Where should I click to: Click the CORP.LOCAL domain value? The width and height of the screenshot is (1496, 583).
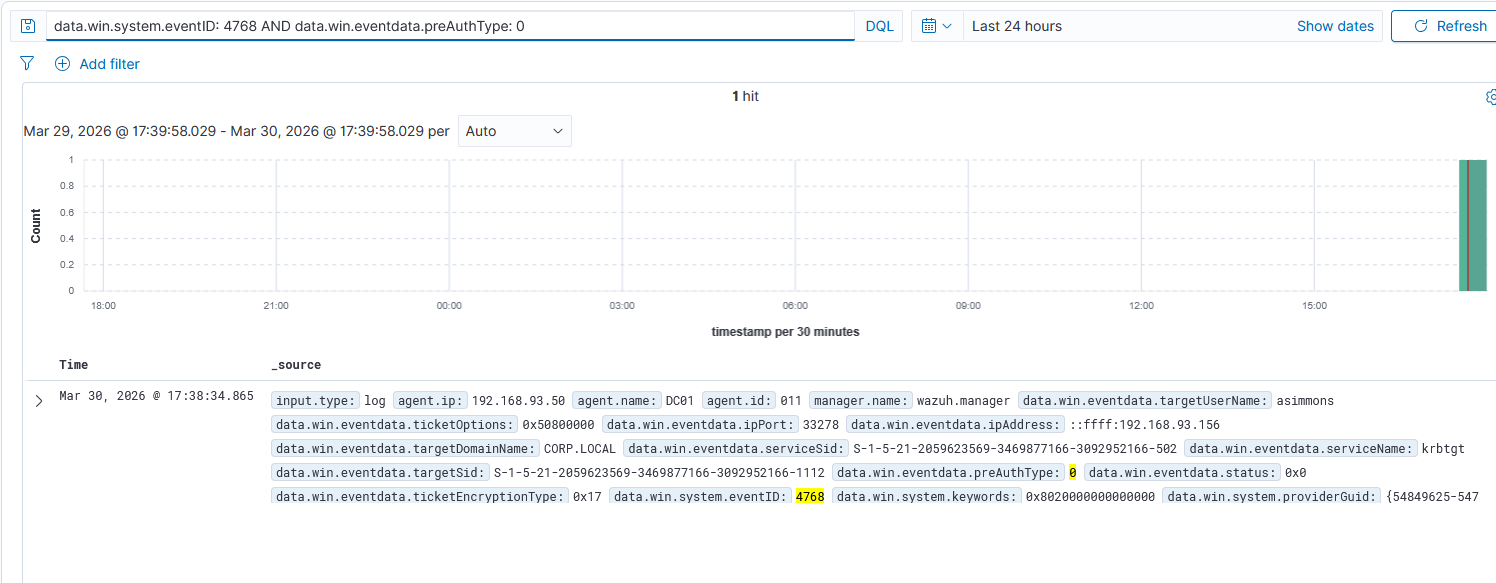point(579,449)
